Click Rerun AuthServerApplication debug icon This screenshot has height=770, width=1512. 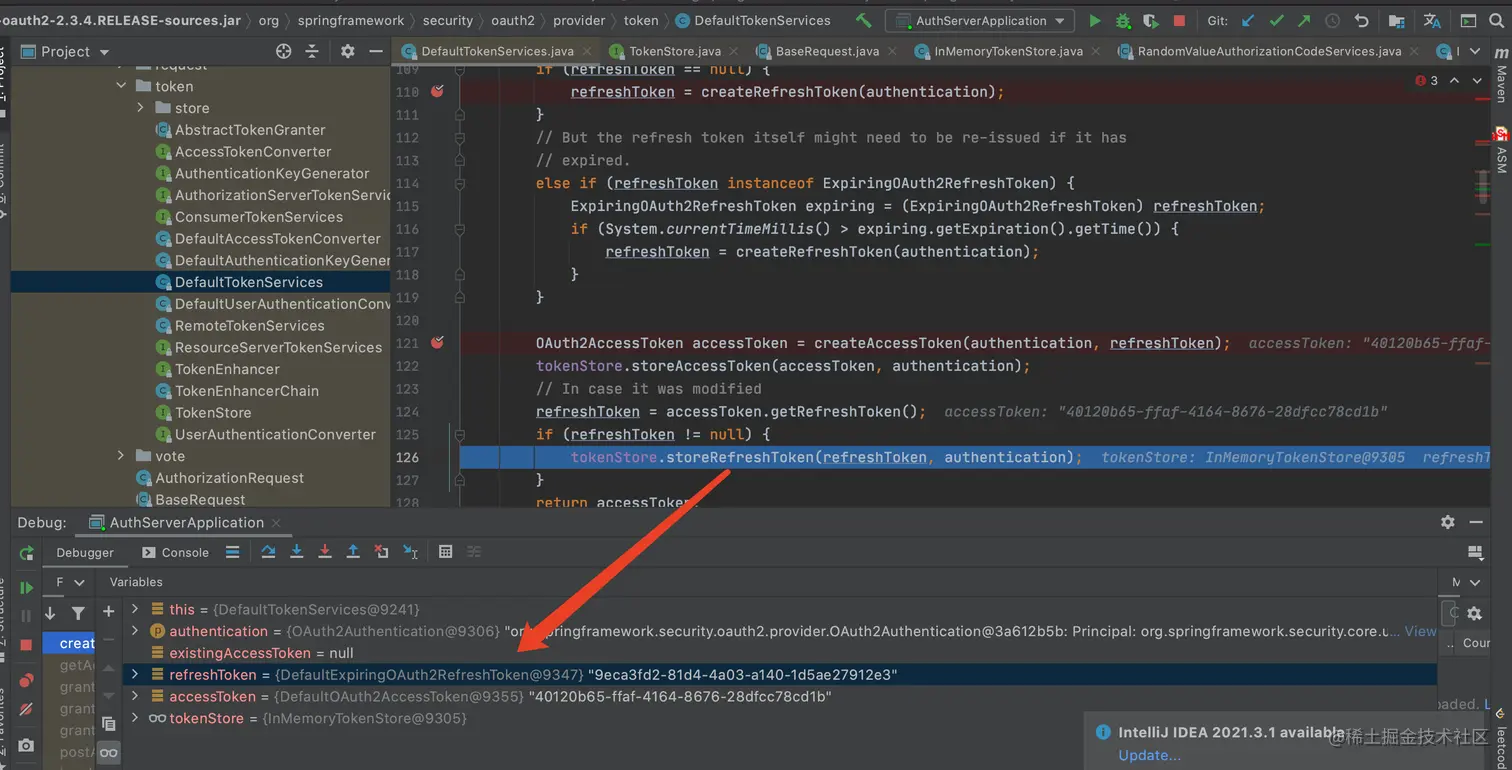pyautogui.click(x=27, y=553)
